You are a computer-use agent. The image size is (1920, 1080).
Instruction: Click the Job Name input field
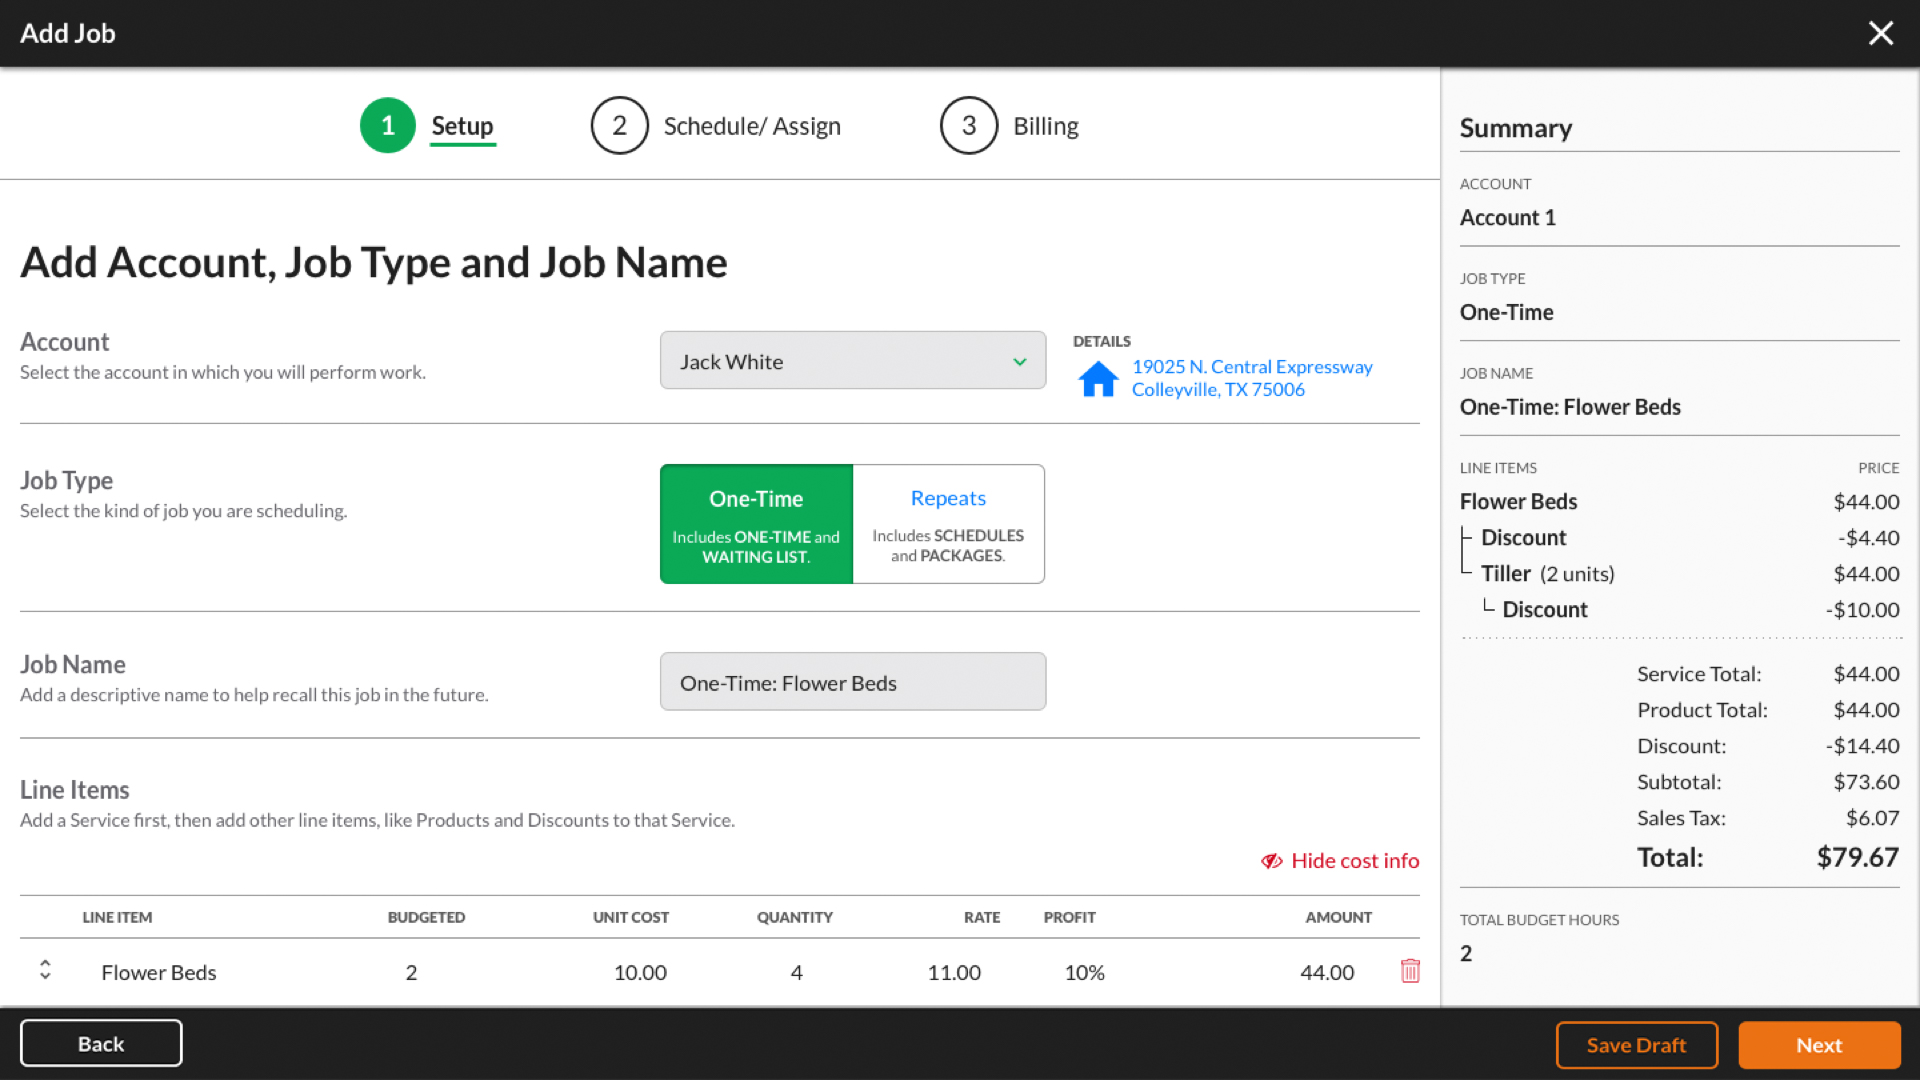pyautogui.click(x=852, y=681)
